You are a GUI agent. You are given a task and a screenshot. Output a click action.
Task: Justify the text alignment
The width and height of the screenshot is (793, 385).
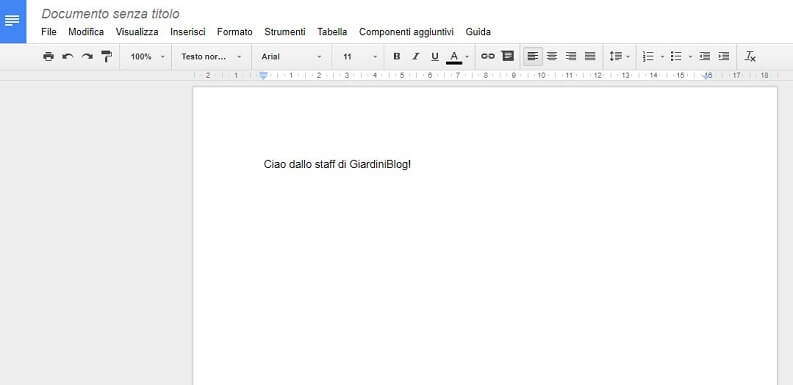pyautogui.click(x=590, y=57)
